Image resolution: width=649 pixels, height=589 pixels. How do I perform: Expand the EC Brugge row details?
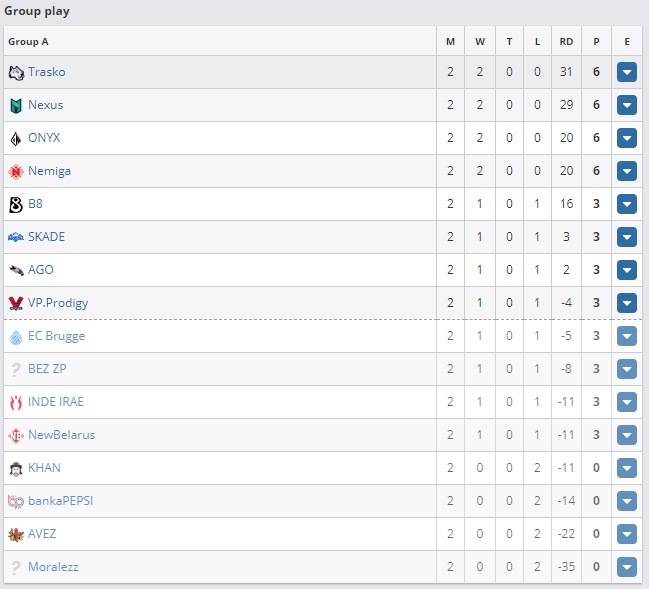coord(627,336)
